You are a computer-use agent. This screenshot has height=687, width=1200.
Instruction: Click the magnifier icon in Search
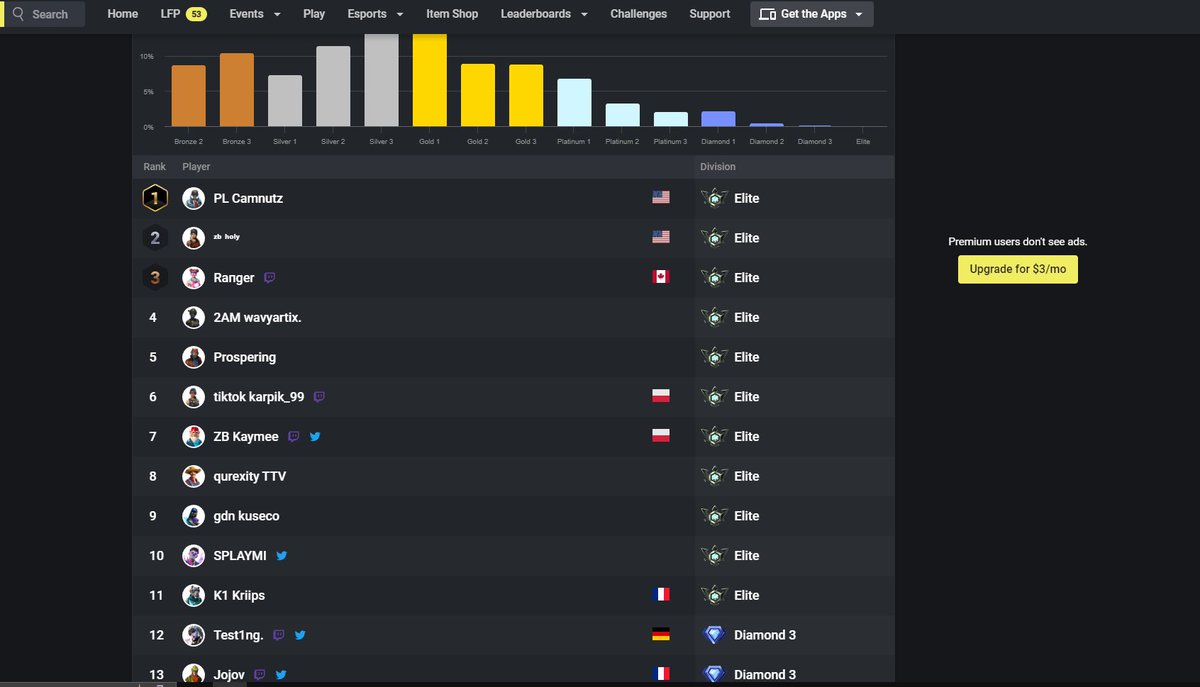click(18, 14)
